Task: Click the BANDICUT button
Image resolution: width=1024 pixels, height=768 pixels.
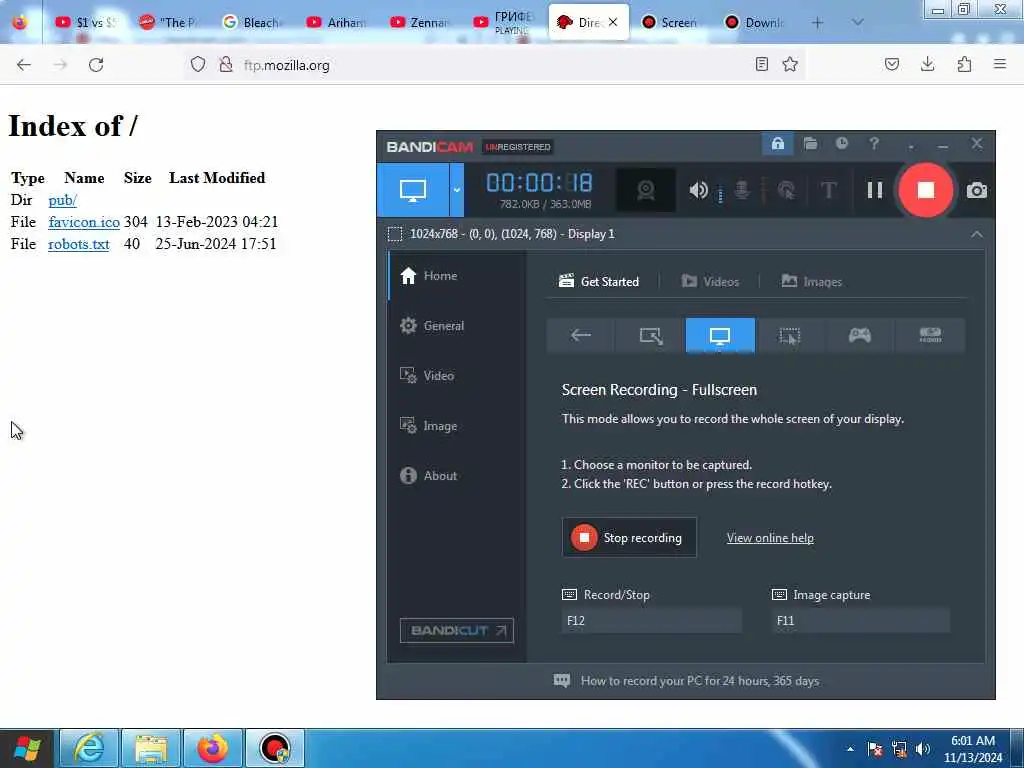Action: click(x=456, y=630)
